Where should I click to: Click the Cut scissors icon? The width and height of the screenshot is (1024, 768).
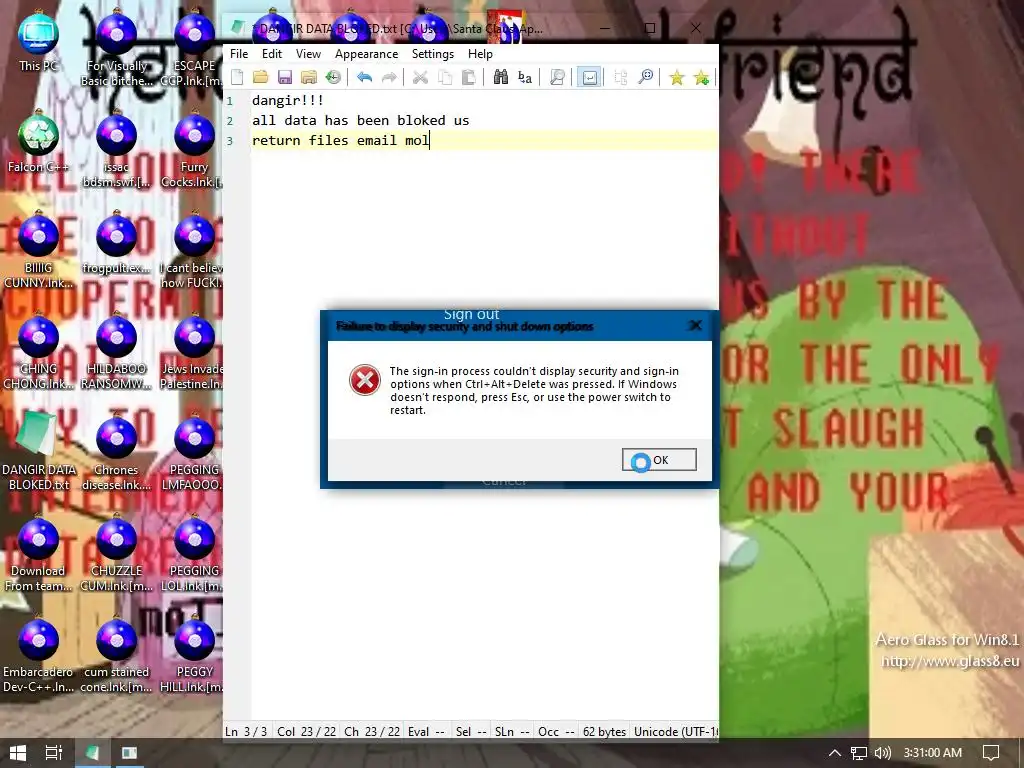click(421, 77)
